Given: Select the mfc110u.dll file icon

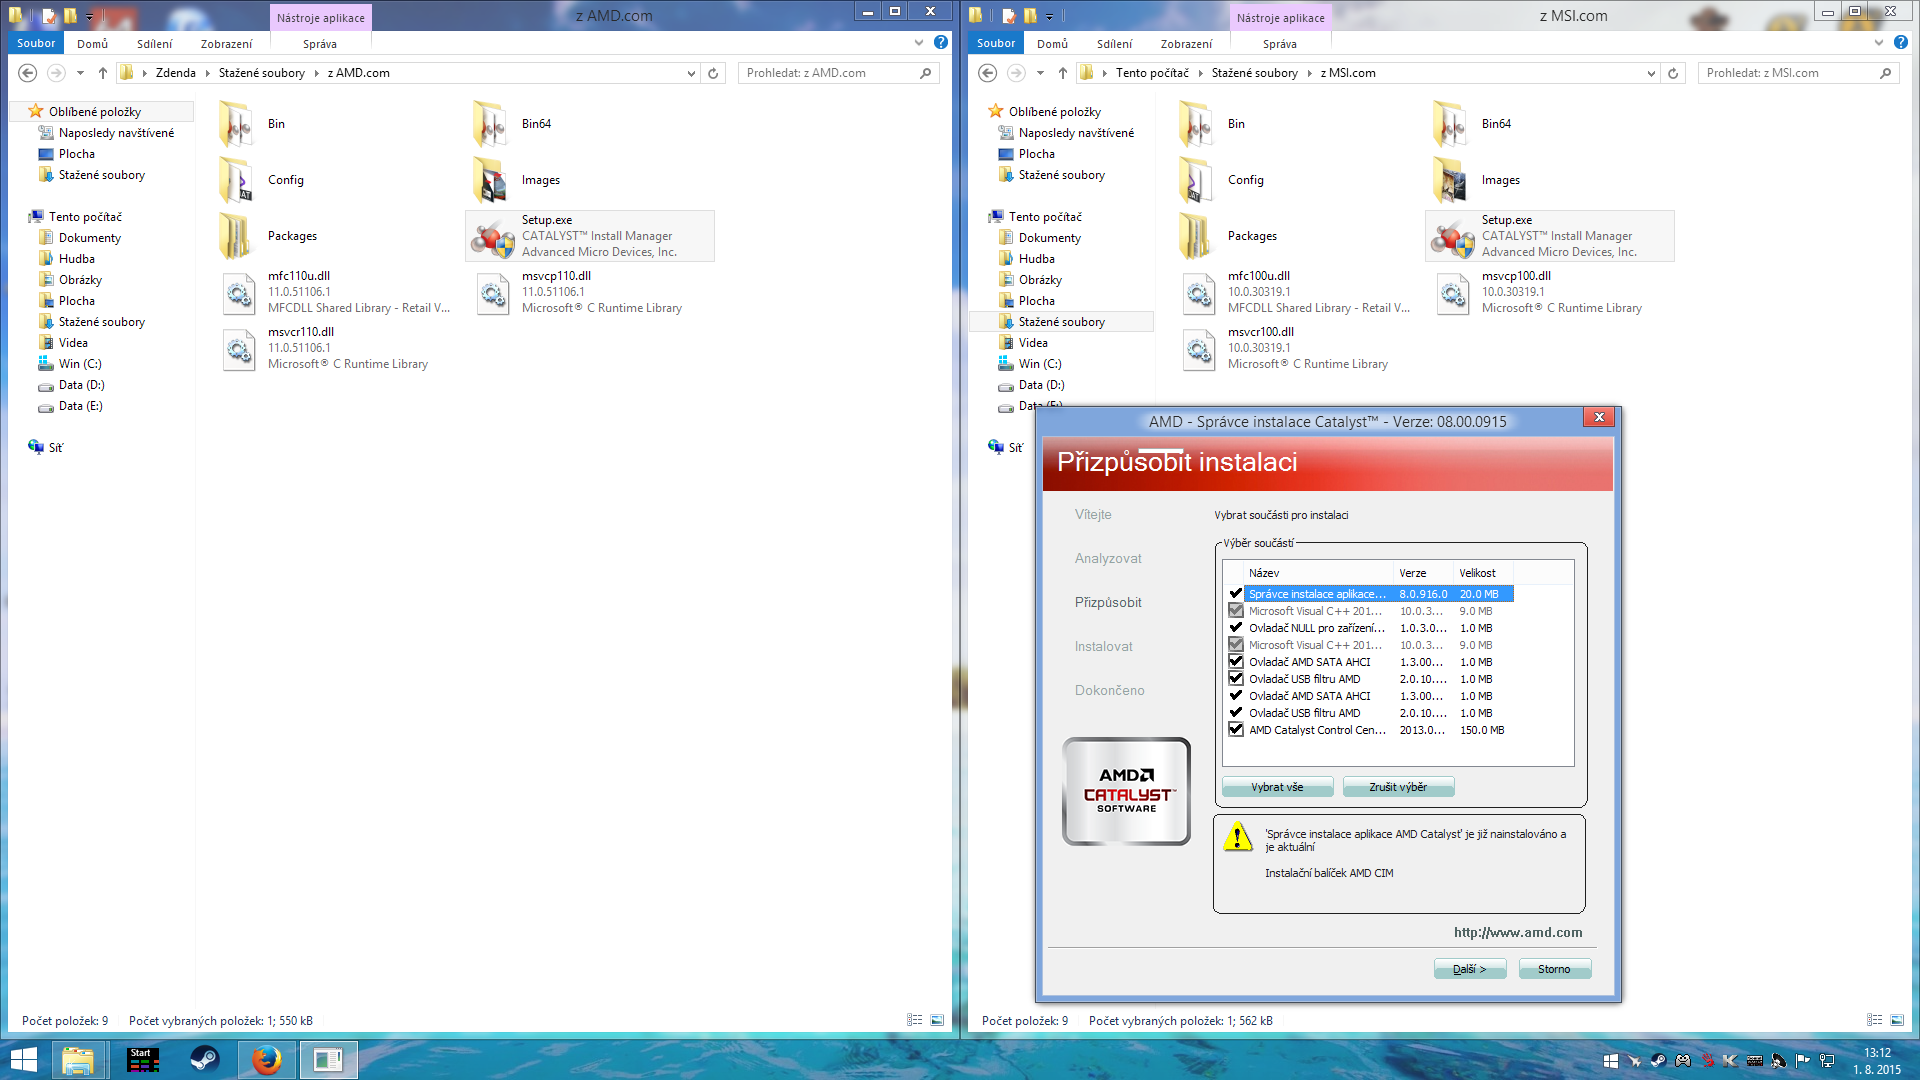Looking at the screenshot, I should pyautogui.click(x=238, y=293).
